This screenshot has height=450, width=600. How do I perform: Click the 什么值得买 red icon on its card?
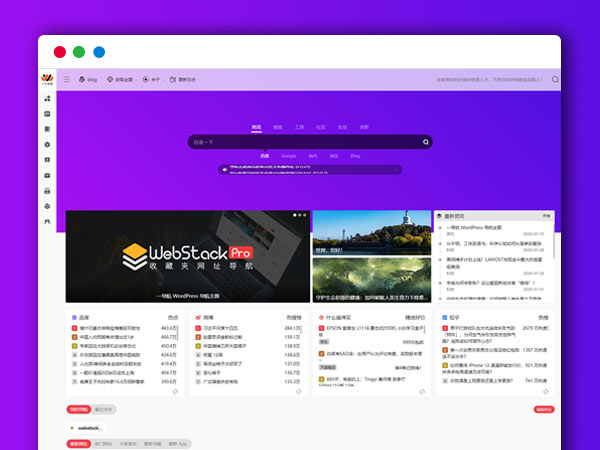(321, 318)
